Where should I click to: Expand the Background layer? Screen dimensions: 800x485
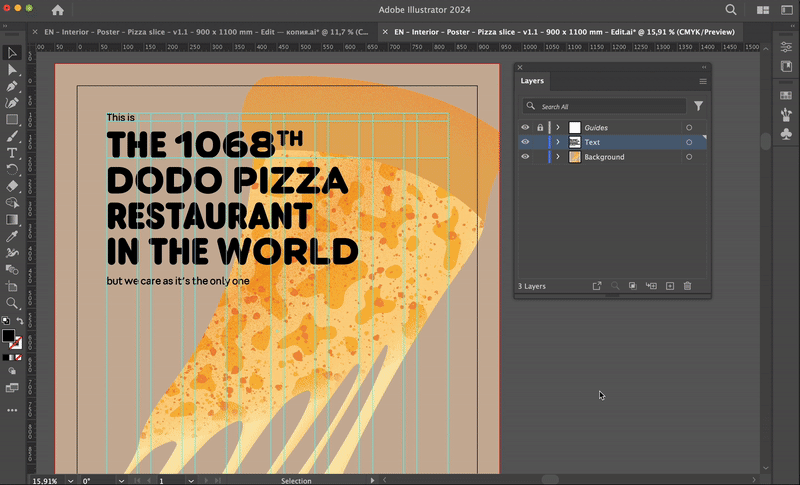coord(558,157)
